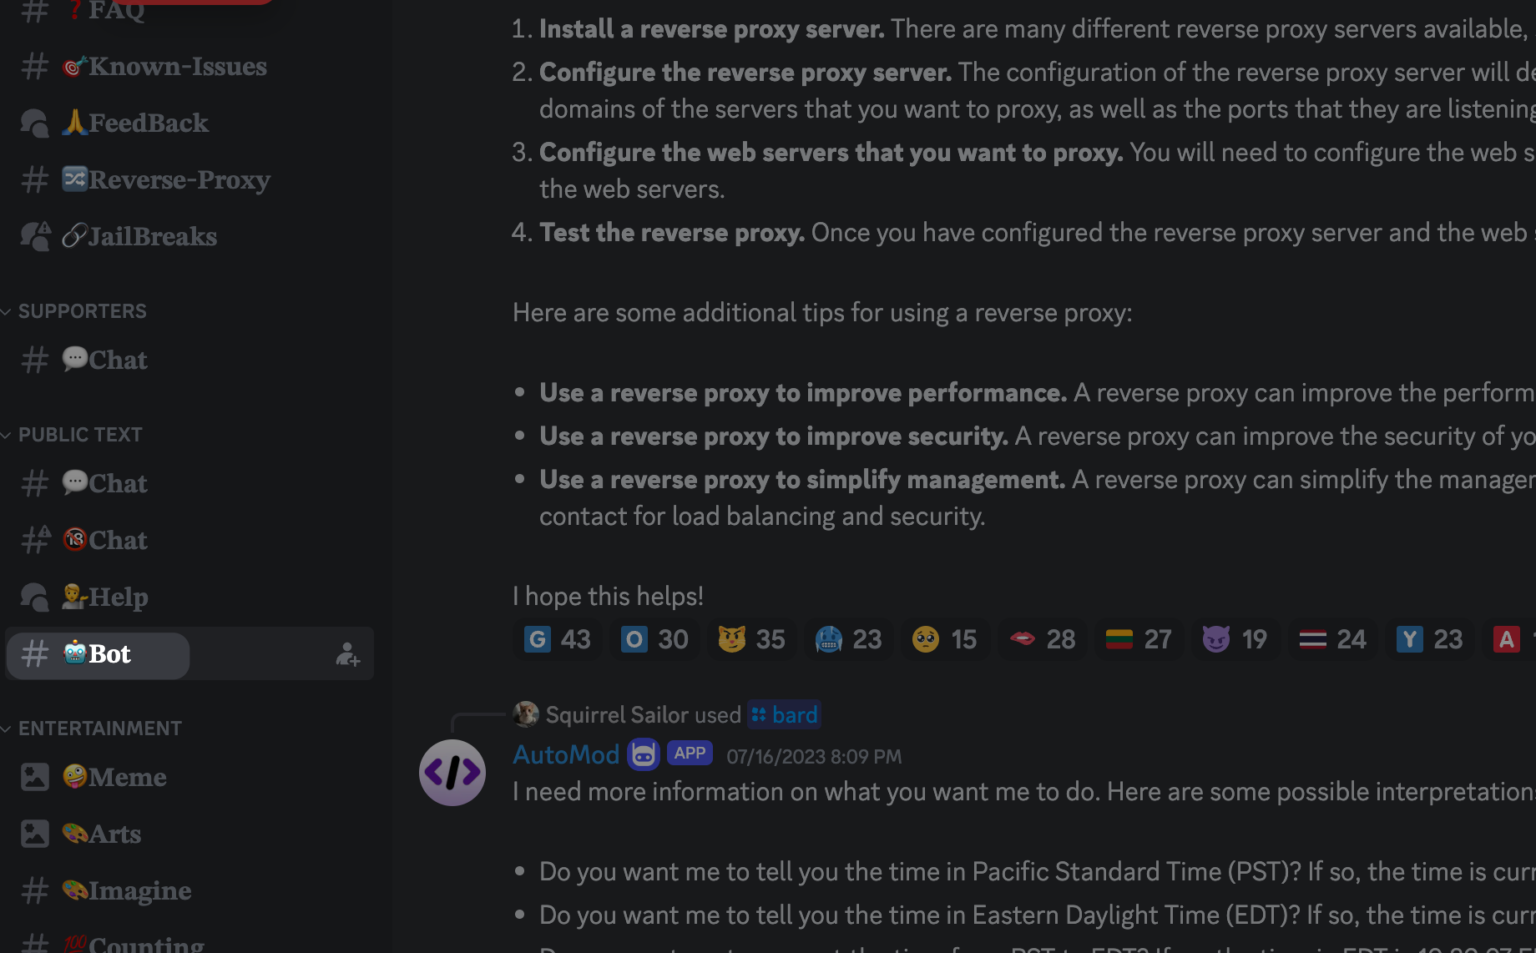Open the Imagine channel
This screenshot has width=1536, height=953.
pos(126,890)
